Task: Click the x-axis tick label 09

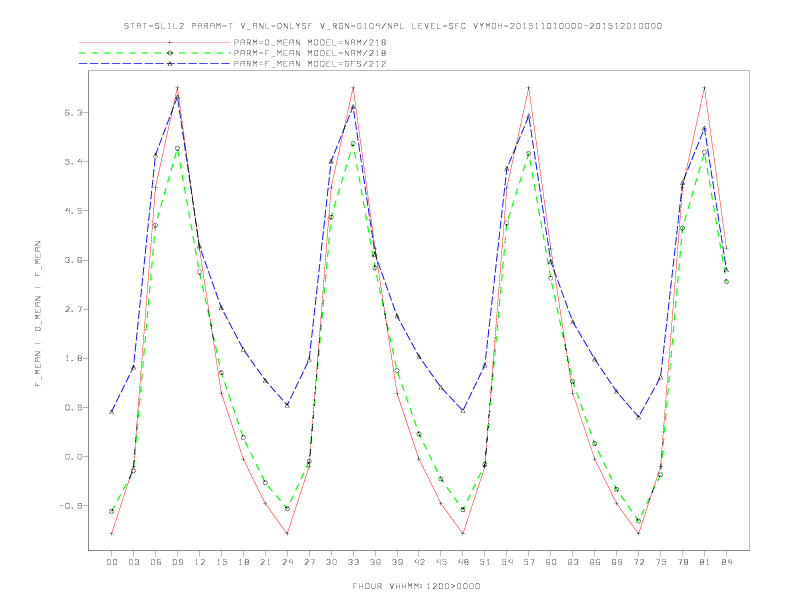Action: (177, 562)
